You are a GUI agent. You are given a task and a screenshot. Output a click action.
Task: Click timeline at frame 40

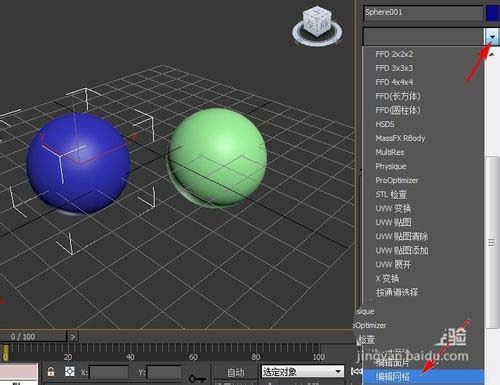click(130, 357)
